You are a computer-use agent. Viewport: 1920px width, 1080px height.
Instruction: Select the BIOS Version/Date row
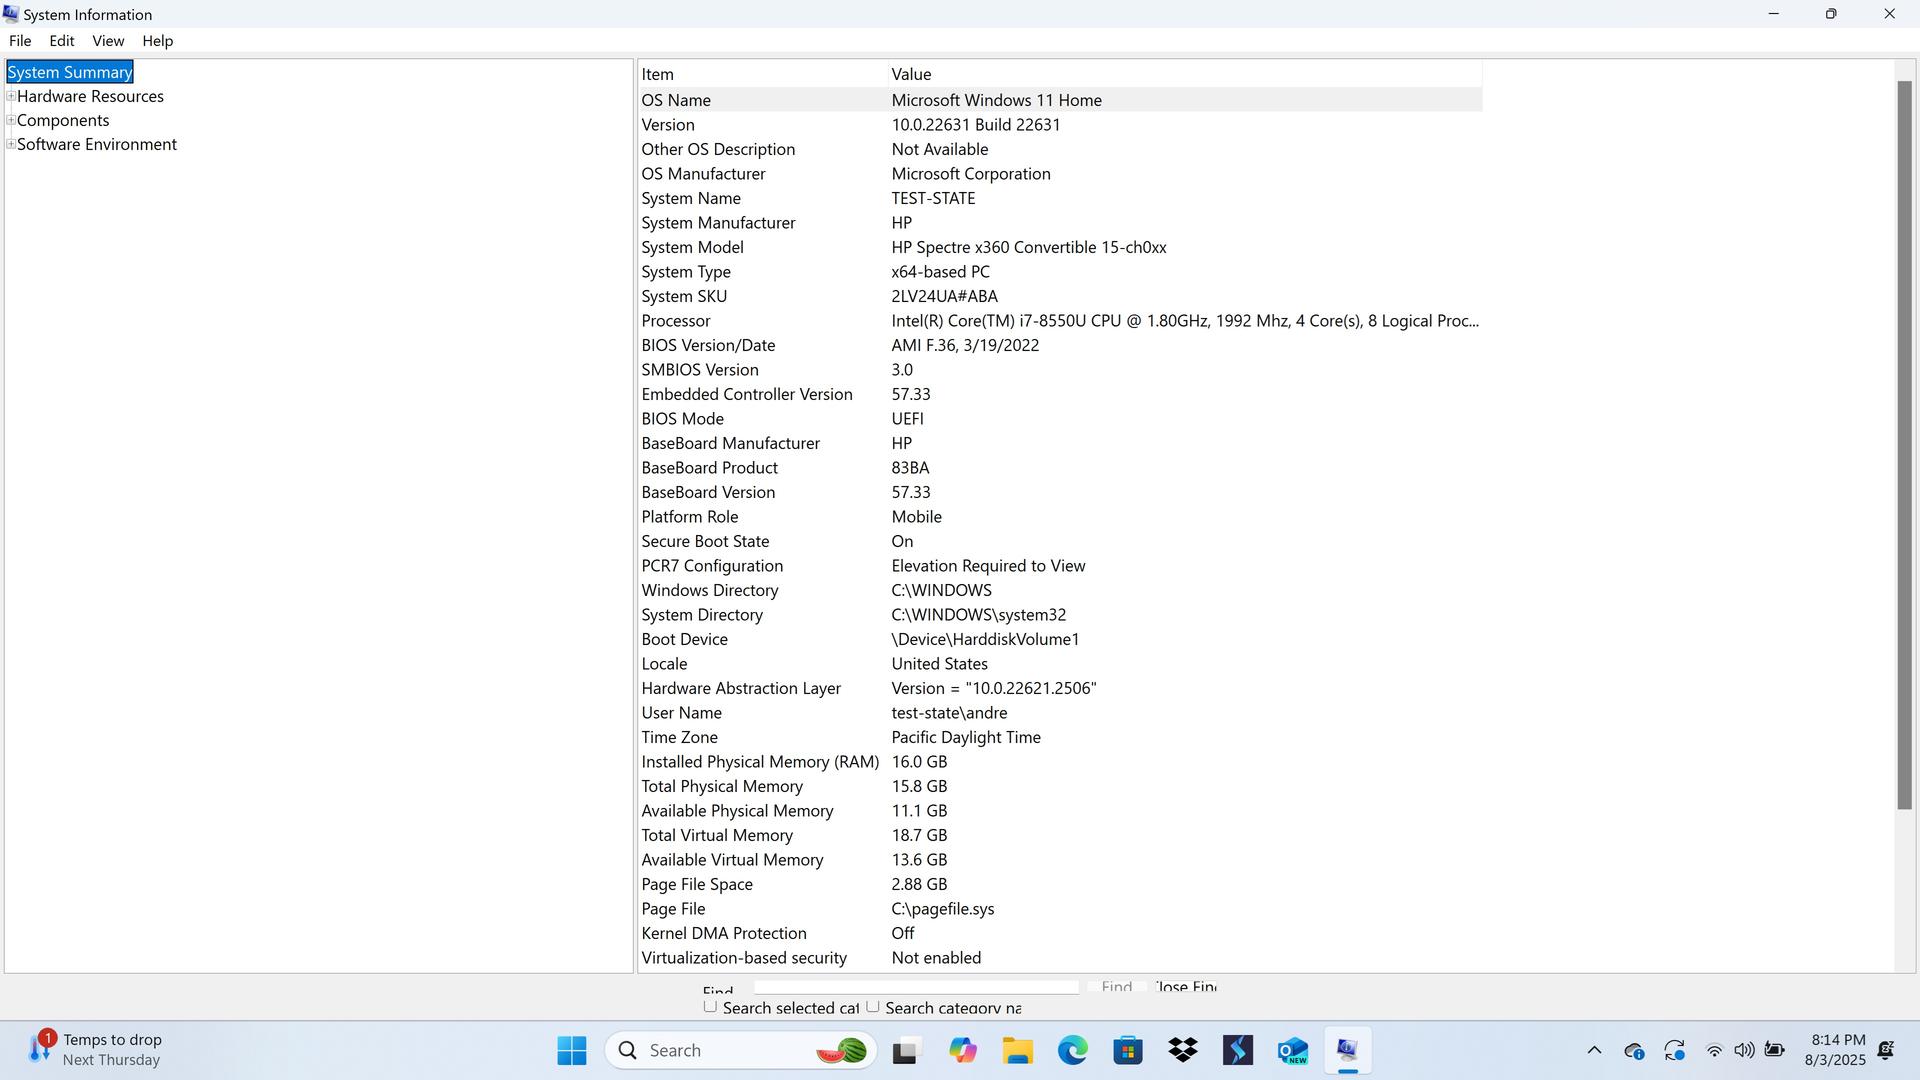pyautogui.click(x=1060, y=345)
